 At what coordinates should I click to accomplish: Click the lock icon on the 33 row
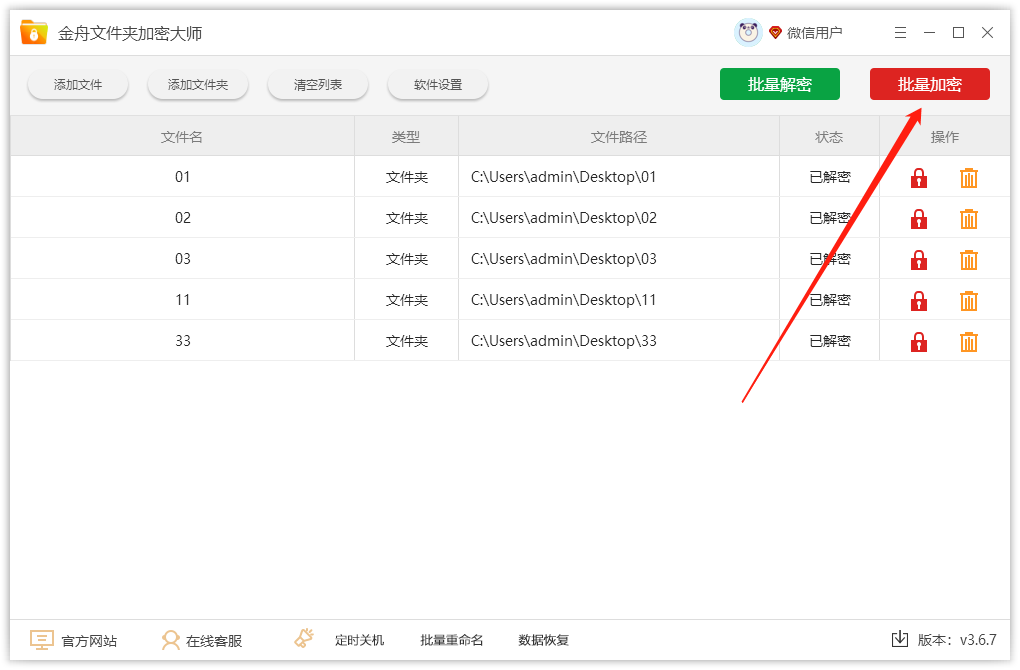(918, 341)
